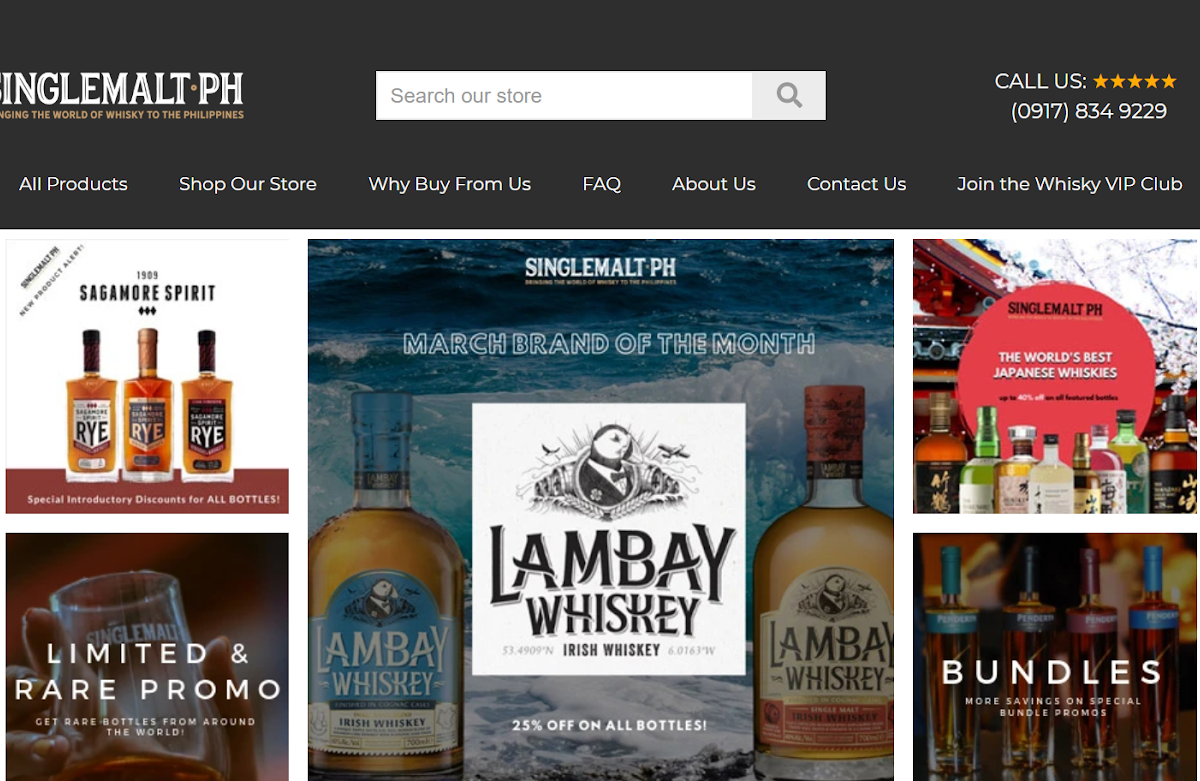
Task: Click the Lambay Whiskey center label card
Action: pos(608,538)
